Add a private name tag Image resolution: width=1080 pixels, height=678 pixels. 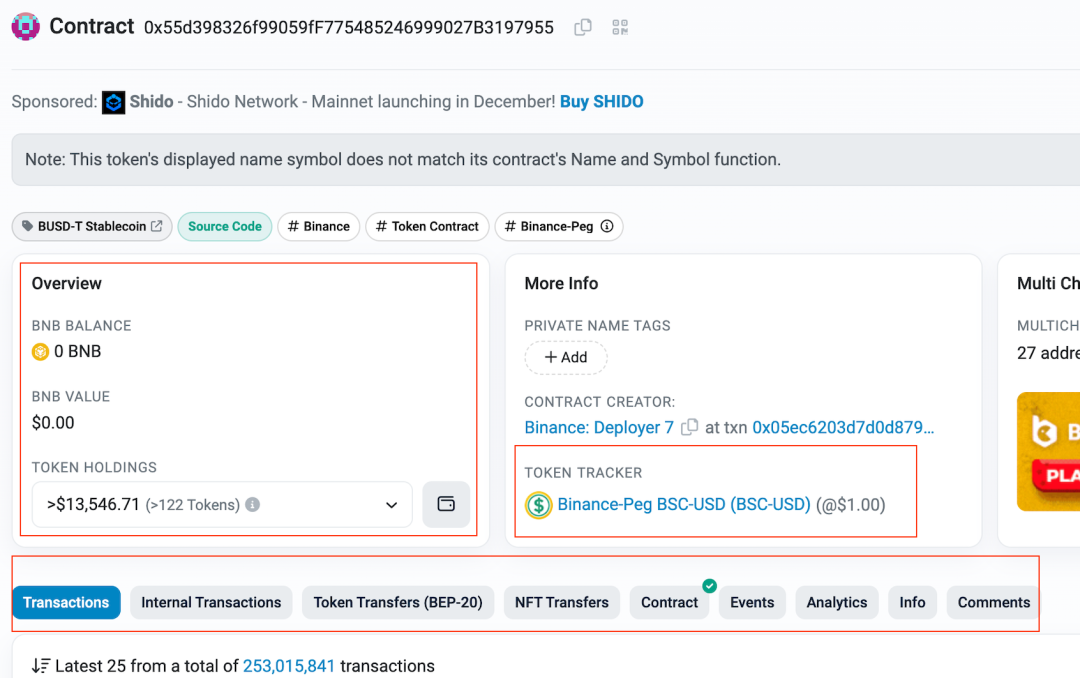pyautogui.click(x=566, y=358)
